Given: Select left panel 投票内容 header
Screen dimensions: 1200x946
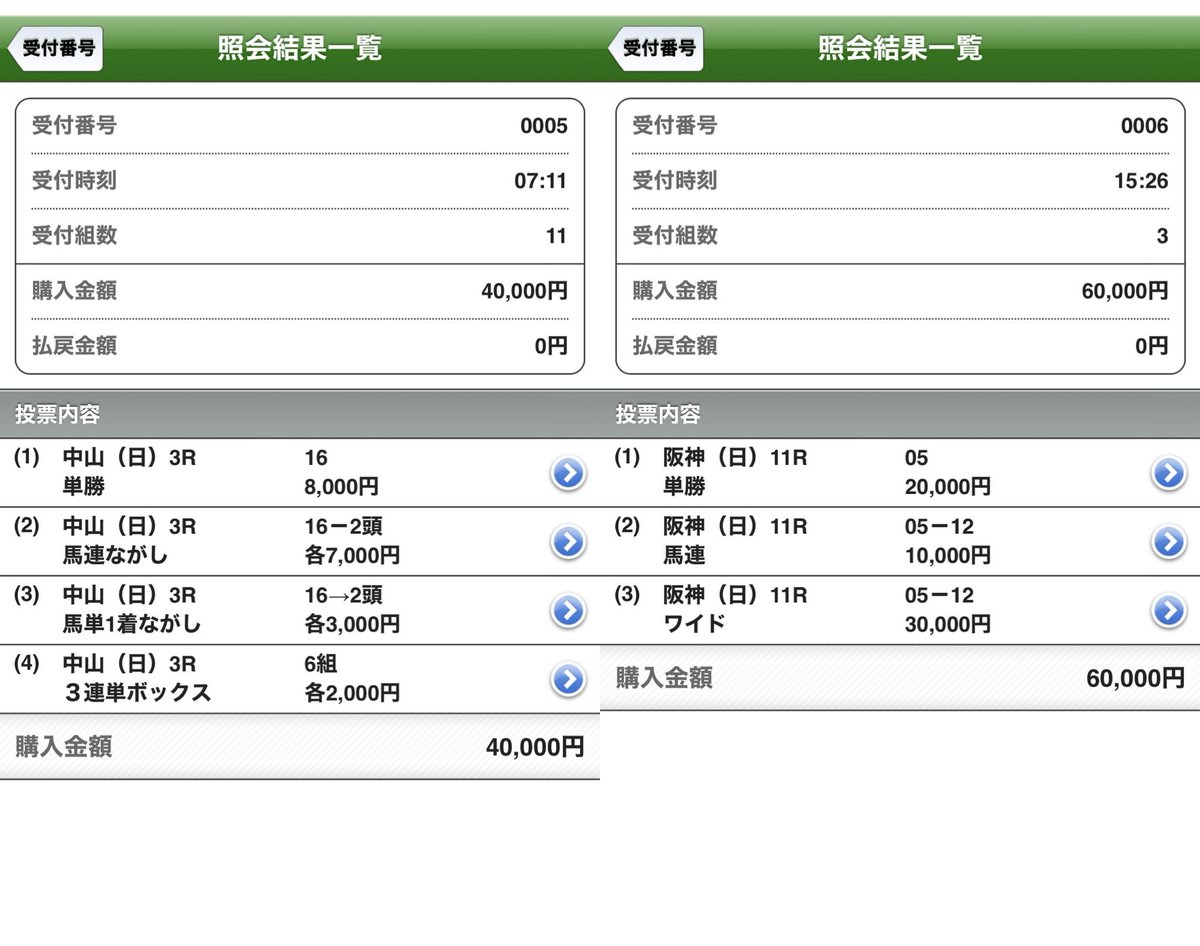Looking at the screenshot, I should click(x=57, y=414).
